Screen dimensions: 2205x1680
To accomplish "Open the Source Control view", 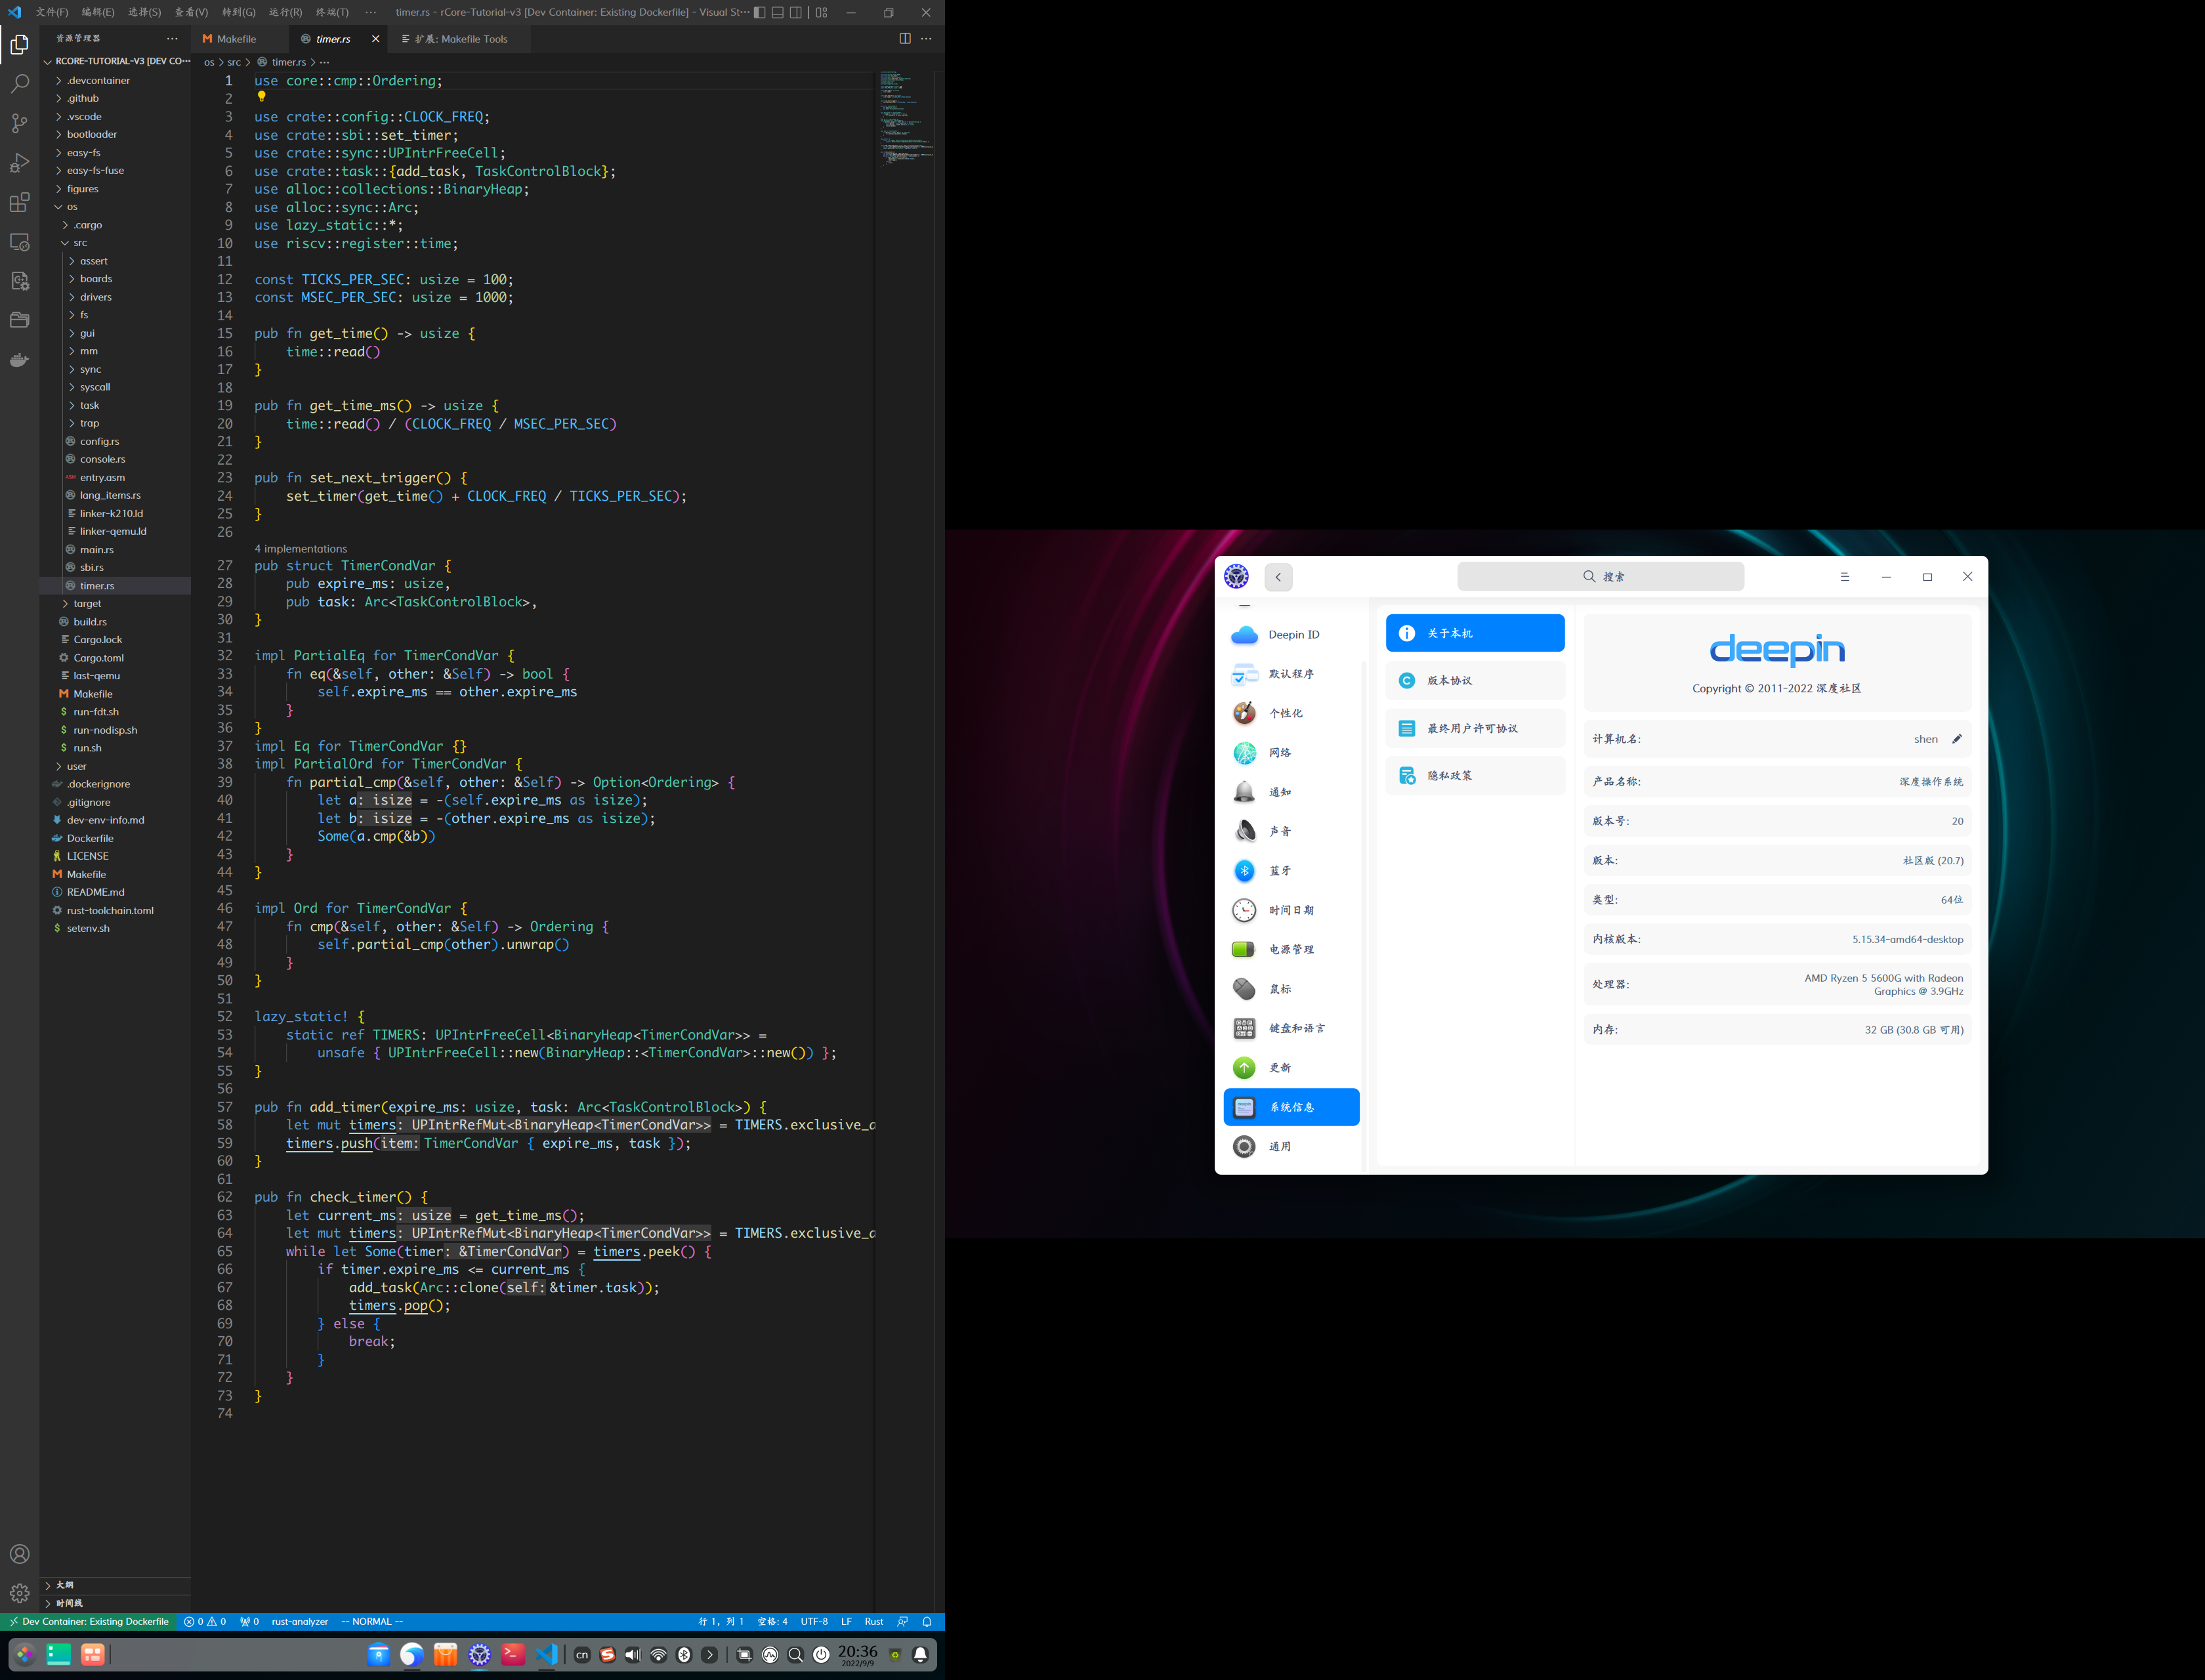I will pos(19,123).
